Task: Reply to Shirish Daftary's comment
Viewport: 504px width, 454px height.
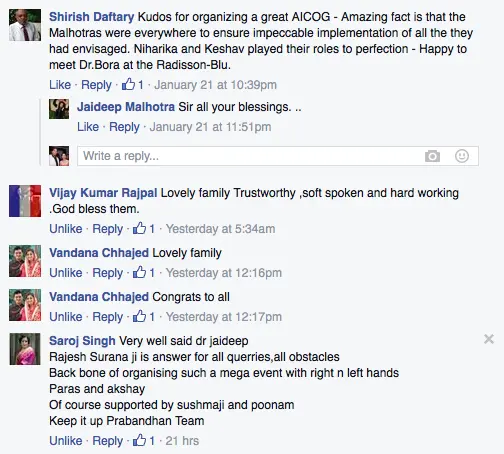Action: point(96,85)
